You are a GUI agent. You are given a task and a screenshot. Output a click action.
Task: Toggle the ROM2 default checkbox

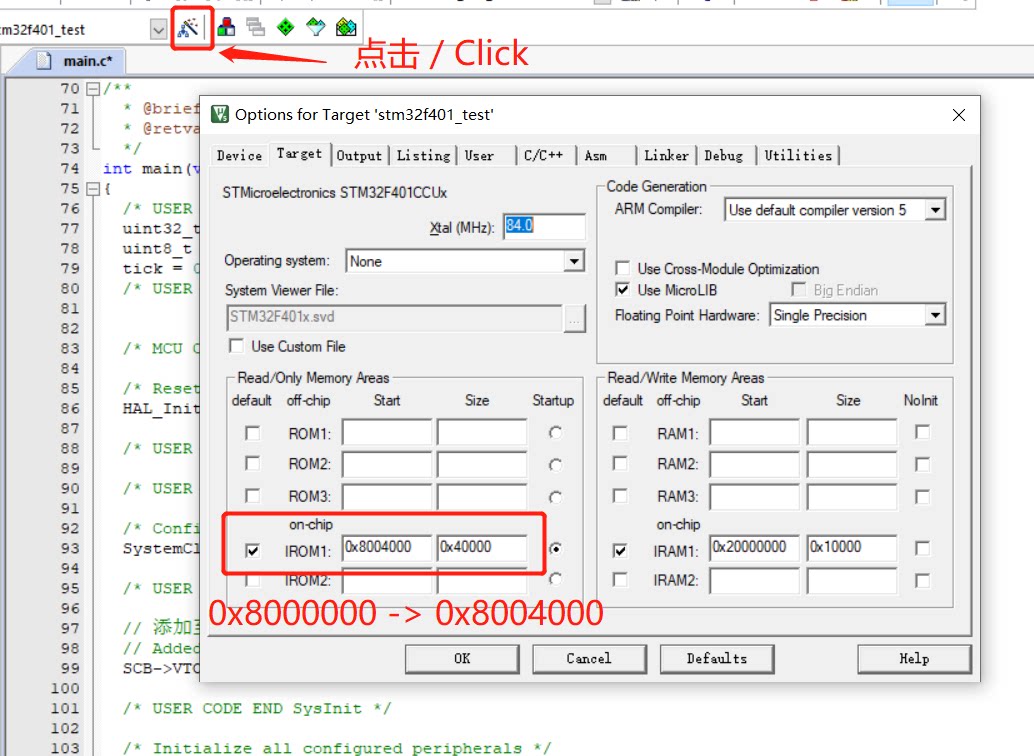point(252,464)
